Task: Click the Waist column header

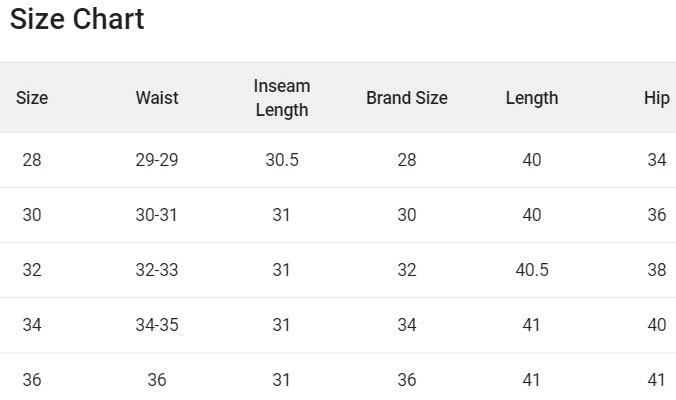Action: (157, 98)
